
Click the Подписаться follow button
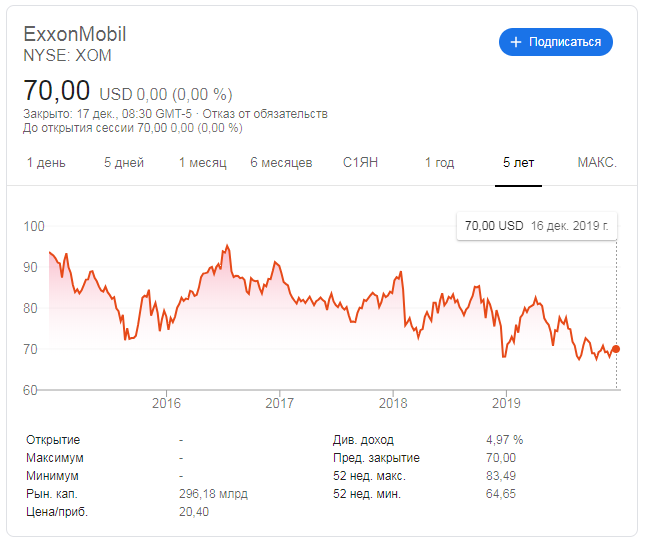[x=556, y=42]
